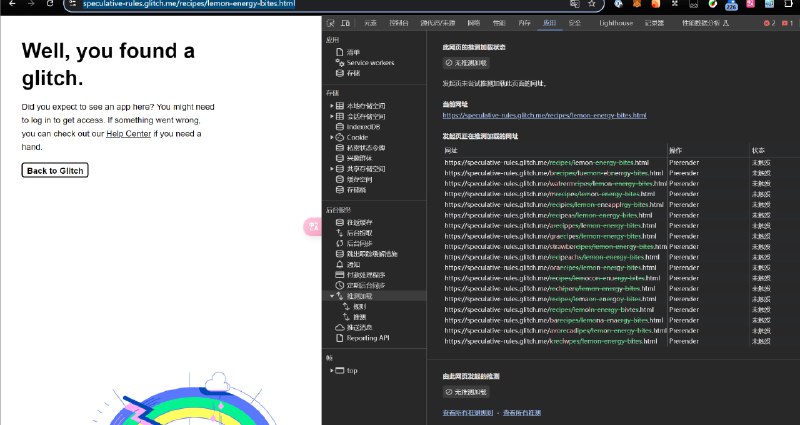800x425 pixels.
Task: Open the extension icon showing 226 badge
Action: click(x=731, y=5)
